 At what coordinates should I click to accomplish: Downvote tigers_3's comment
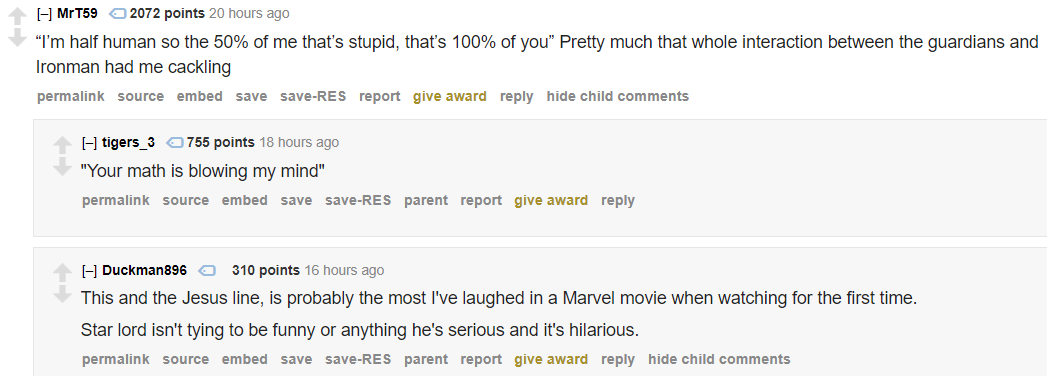(x=62, y=167)
